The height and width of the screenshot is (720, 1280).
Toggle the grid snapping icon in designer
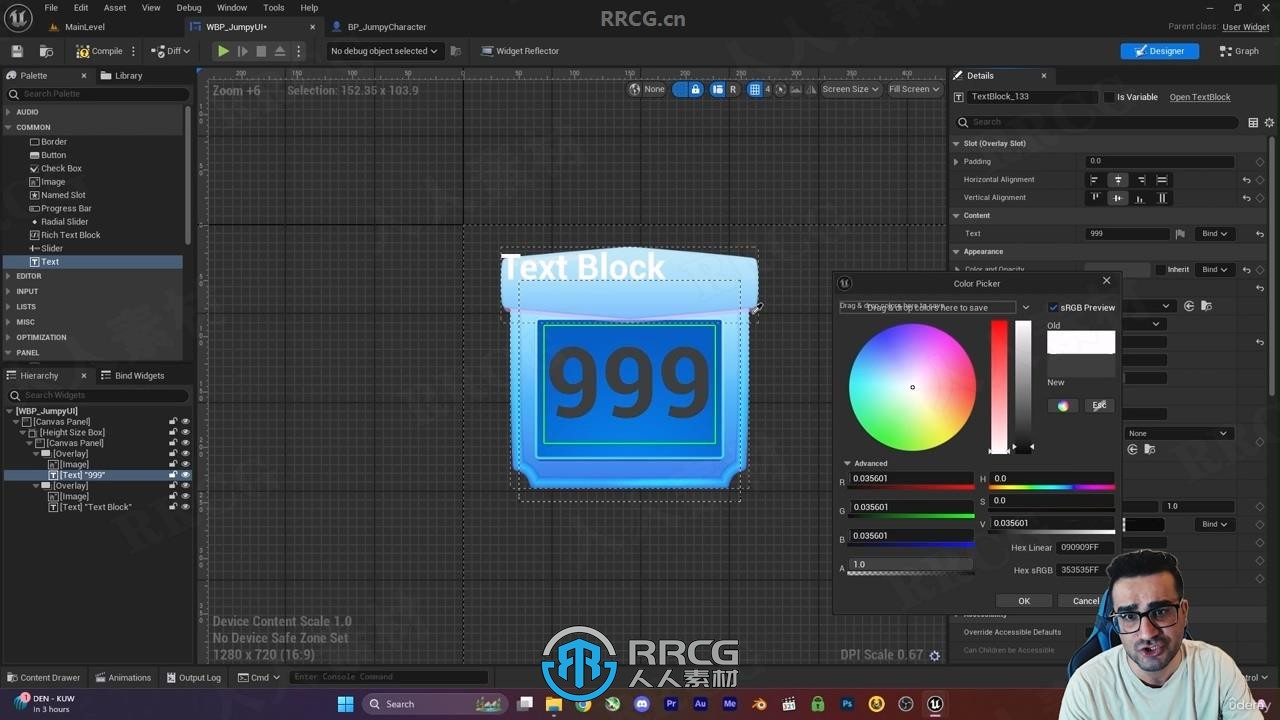[755, 89]
